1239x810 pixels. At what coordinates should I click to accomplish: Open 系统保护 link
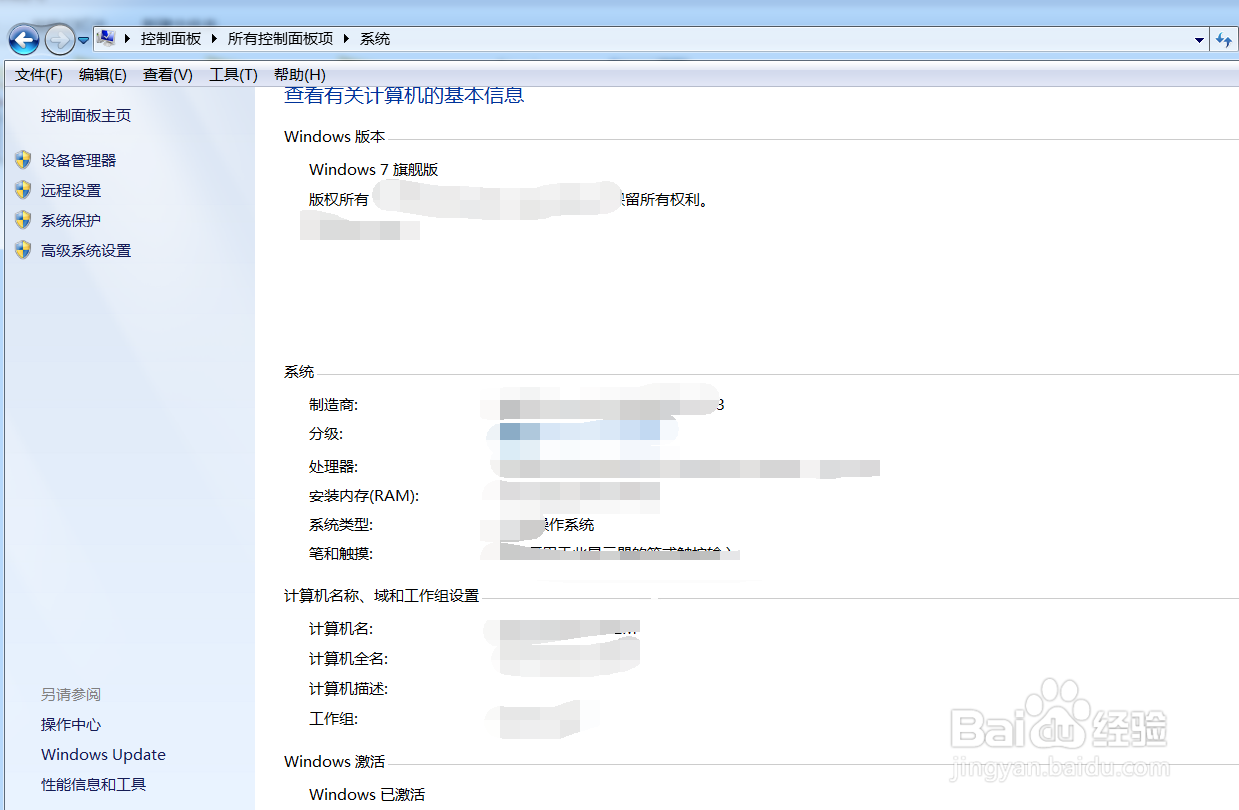(x=71, y=220)
